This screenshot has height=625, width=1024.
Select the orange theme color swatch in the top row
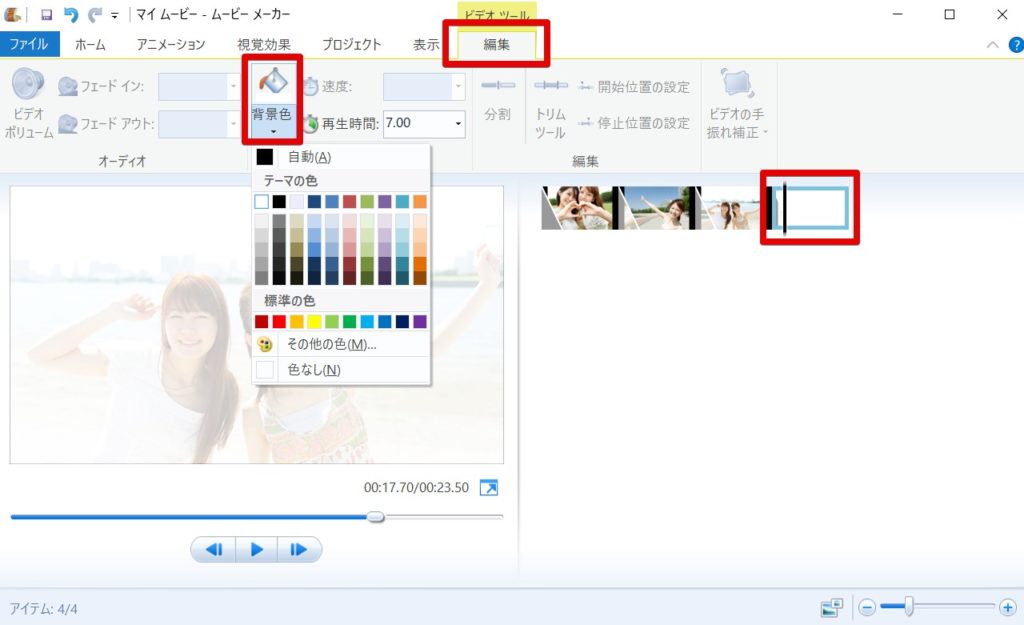point(420,201)
